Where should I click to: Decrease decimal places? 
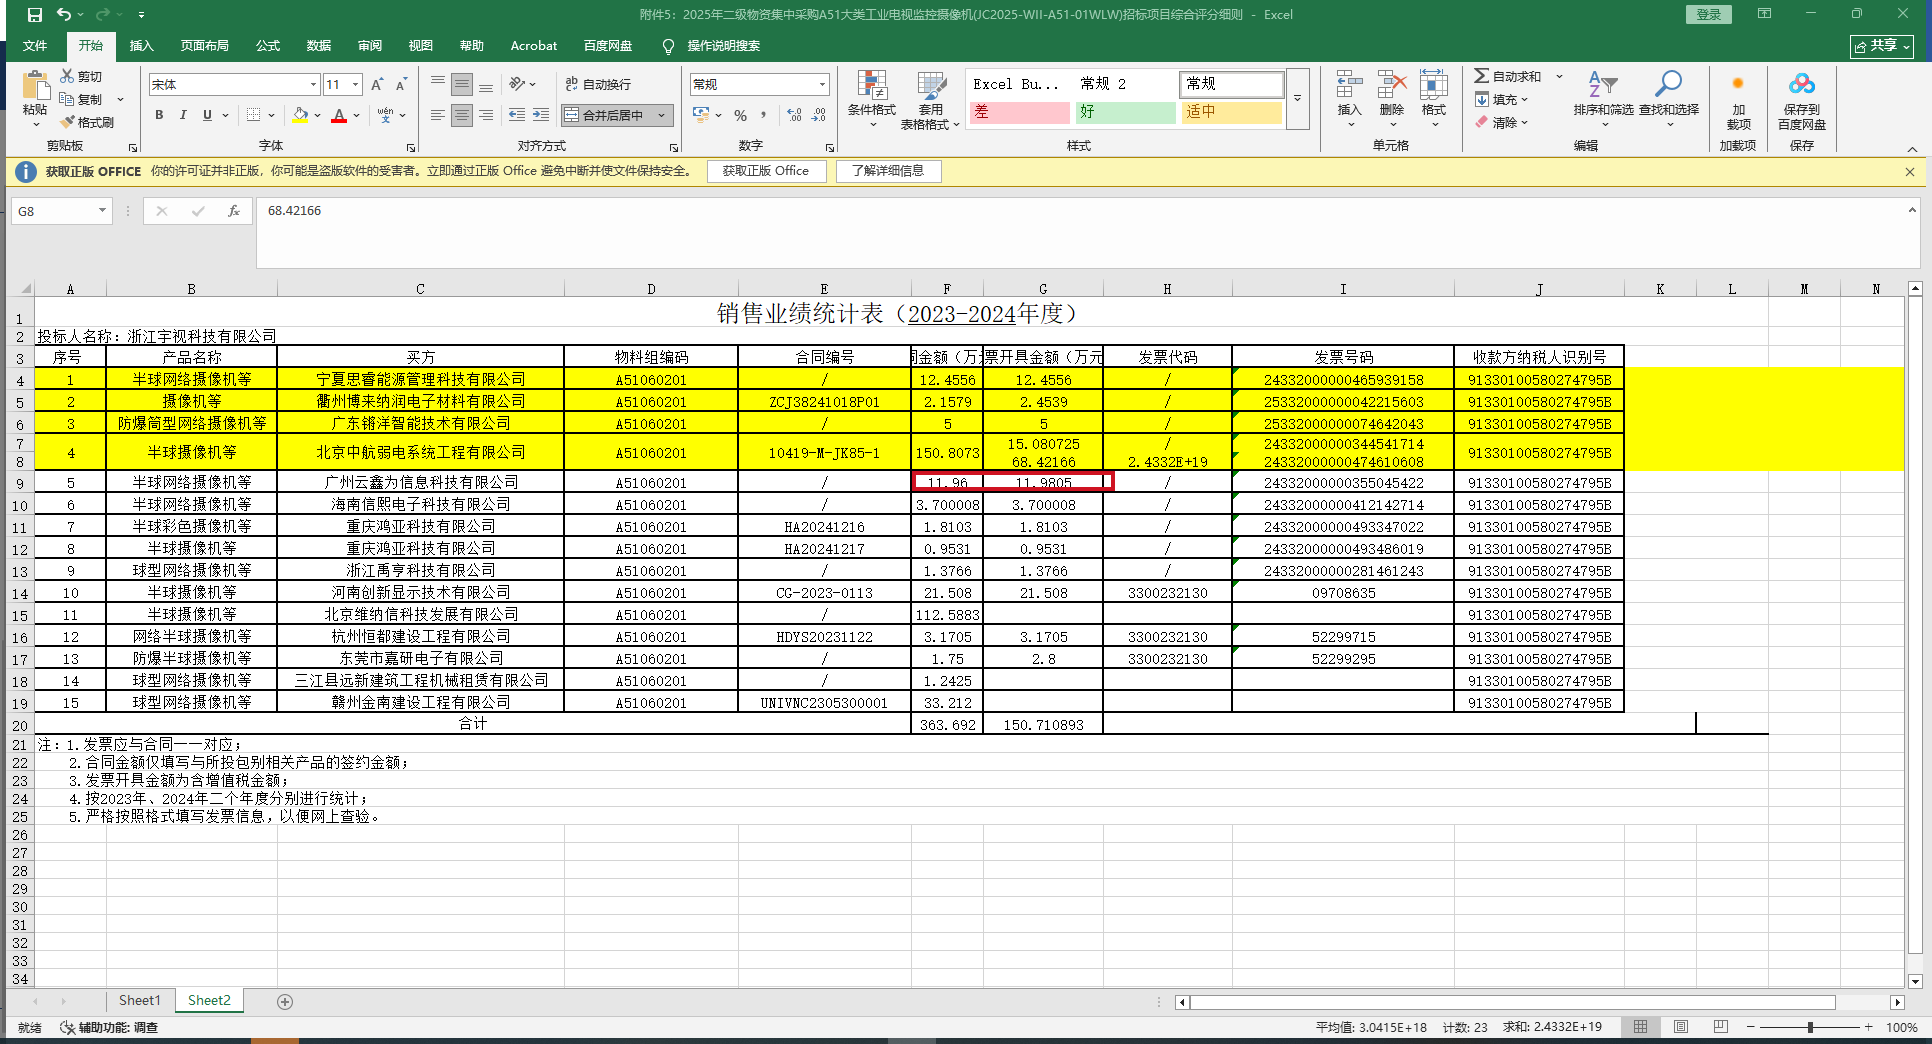pos(819,115)
